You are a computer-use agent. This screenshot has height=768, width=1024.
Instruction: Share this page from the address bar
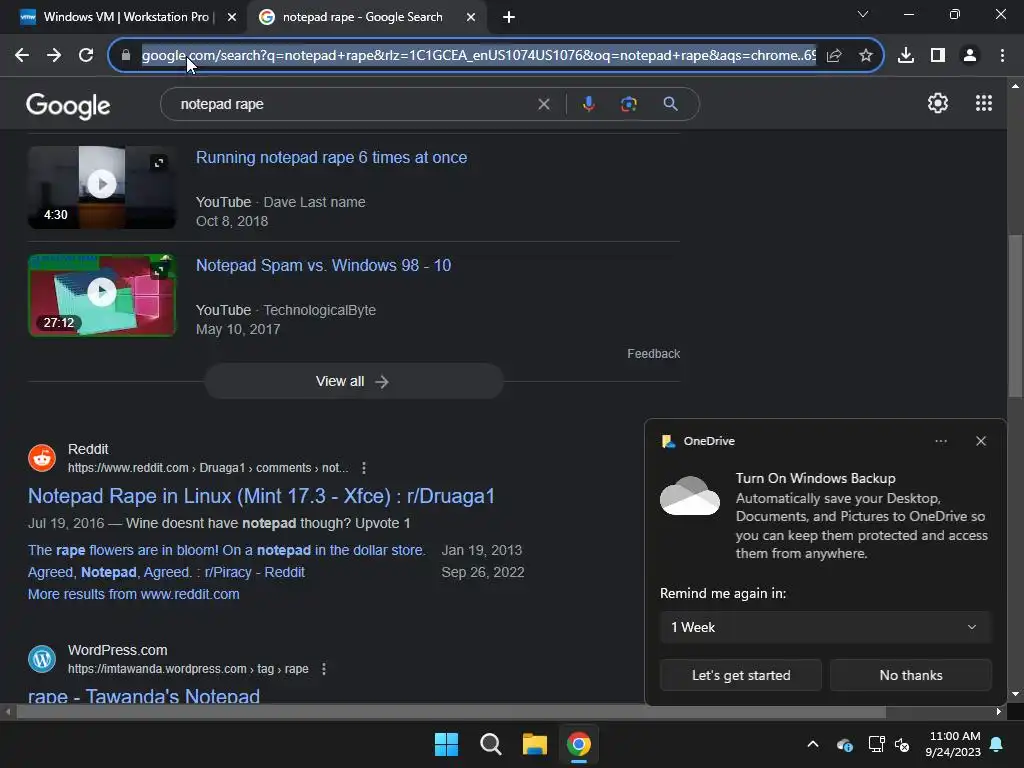pyautogui.click(x=834, y=56)
